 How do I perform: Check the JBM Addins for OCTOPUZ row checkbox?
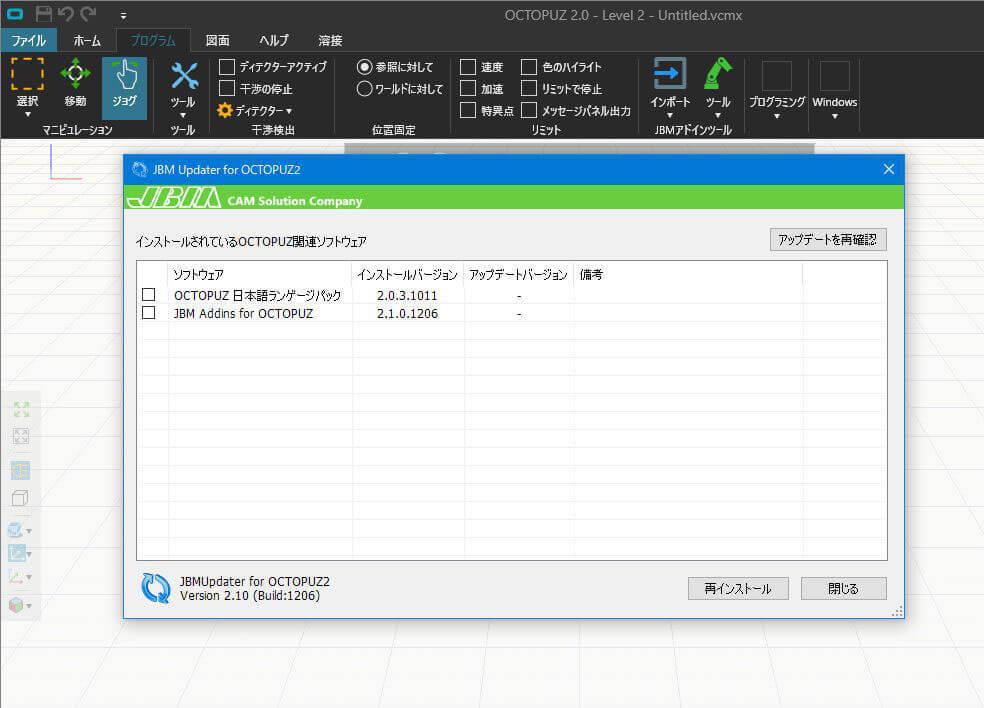(149, 313)
